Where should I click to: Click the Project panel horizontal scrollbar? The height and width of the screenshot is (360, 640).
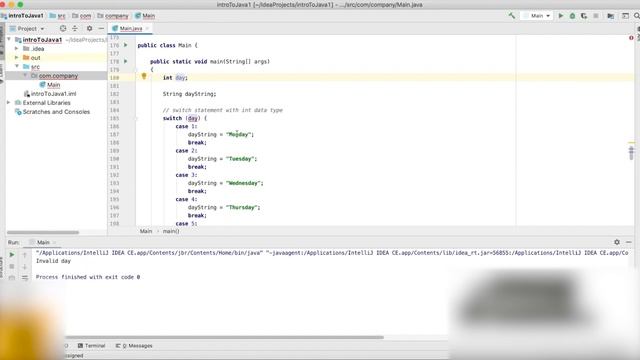click(43, 232)
